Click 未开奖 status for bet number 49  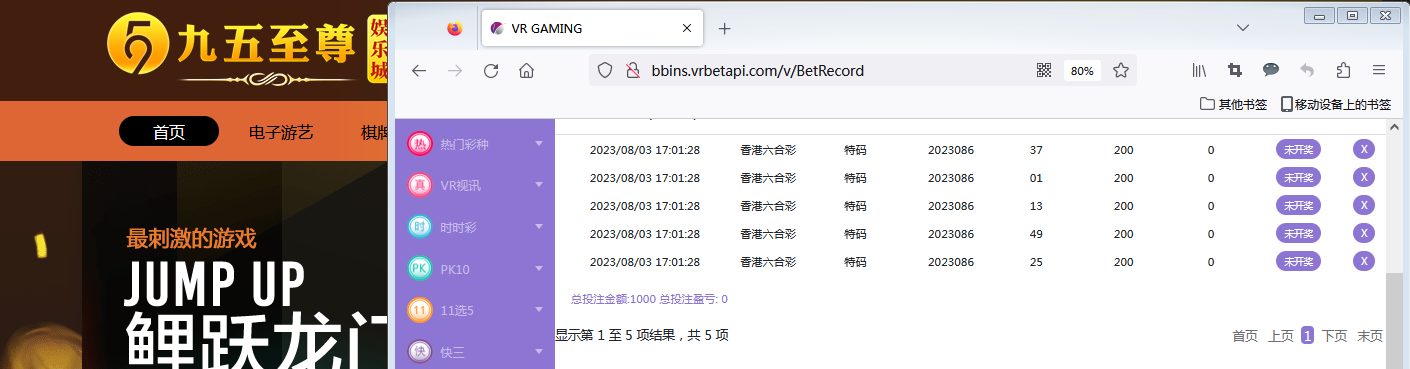[x=1298, y=234]
